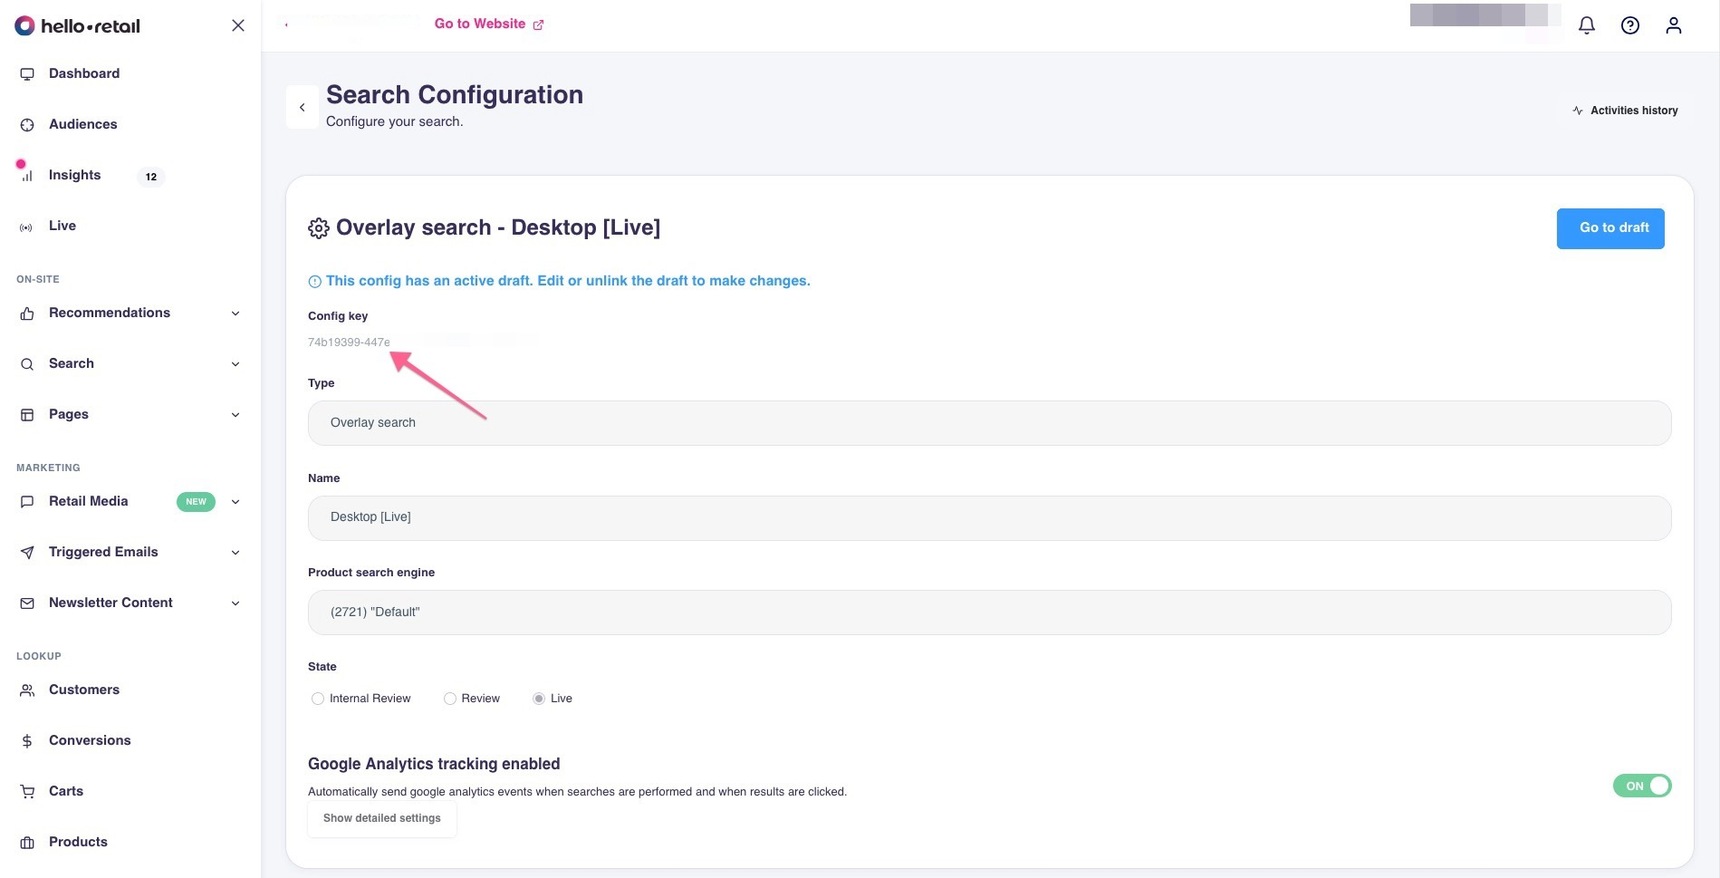Expand the Retail Media section chevron
This screenshot has width=1720, height=878.
236,502
